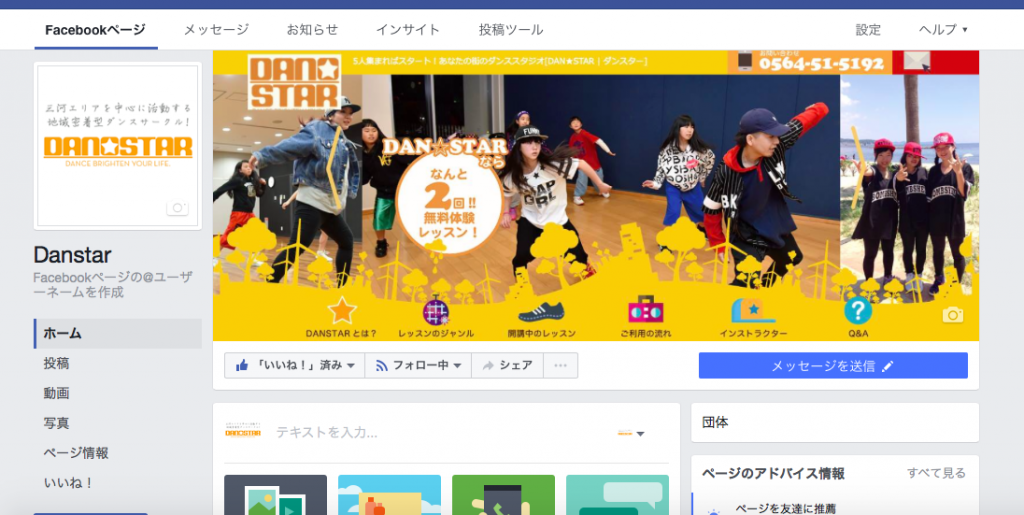Click the envelope mail icon in banner
The width and height of the screenshot is (1024, 515).
pos(917,61)
